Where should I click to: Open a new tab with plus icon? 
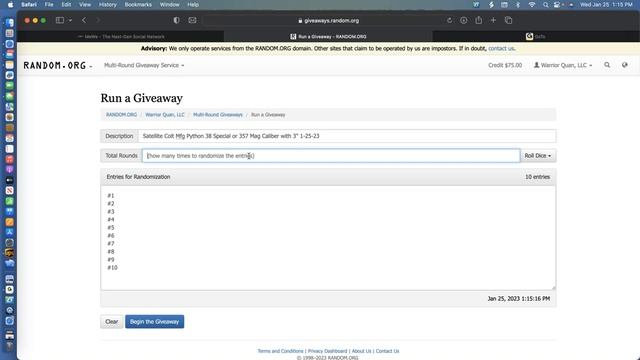tap(493, 20)
